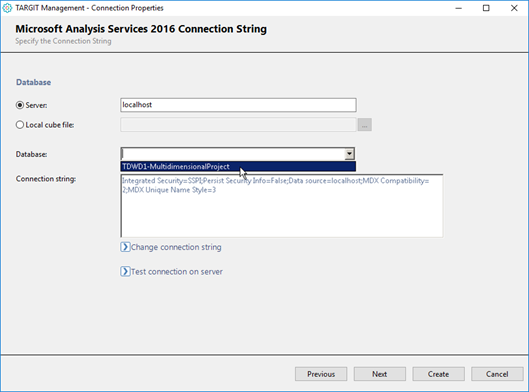Select the Server radio button

(x=20, y=105)
